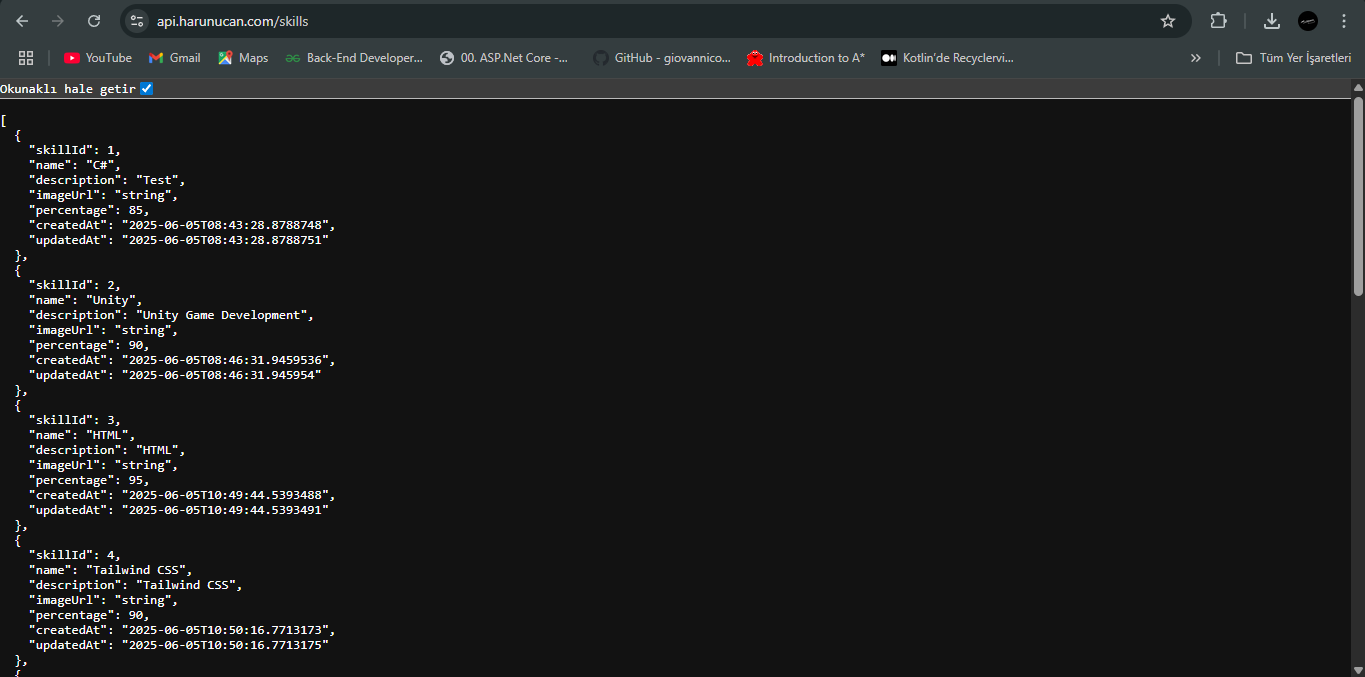The height and width of the screenshot is (677, 1365).
Task: Open the Introduction to A* bookmark
Action: [x=805, y=57]
